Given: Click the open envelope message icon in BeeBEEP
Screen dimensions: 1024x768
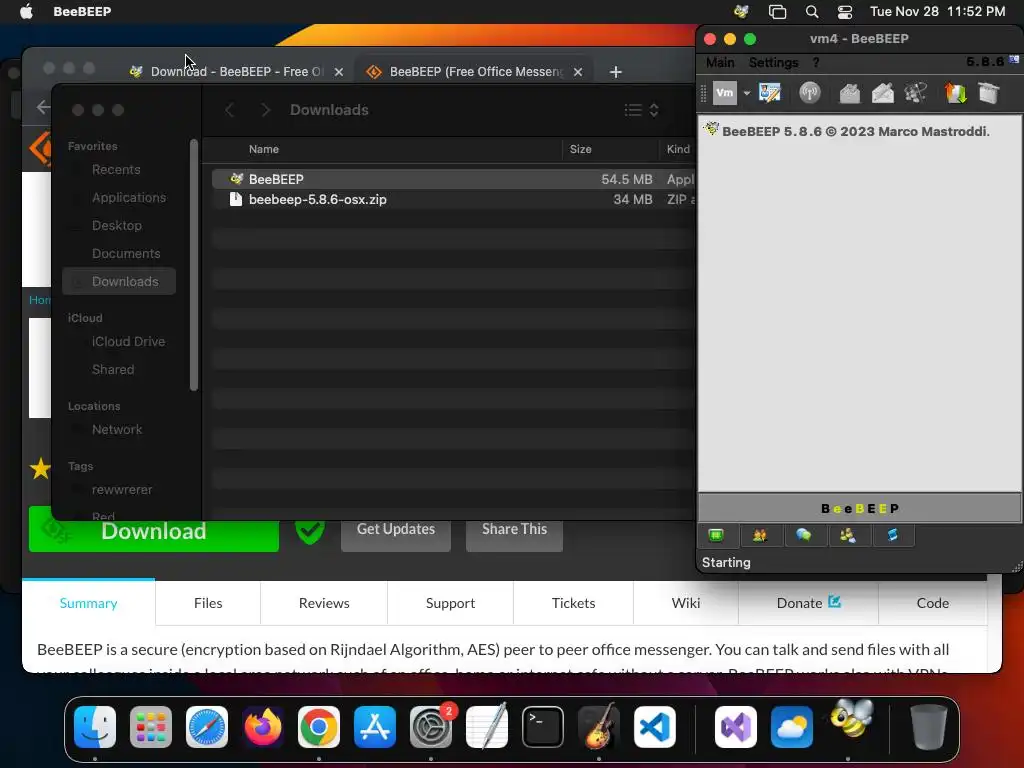Looking at the screenshot, I should click(x=850, y=93).
